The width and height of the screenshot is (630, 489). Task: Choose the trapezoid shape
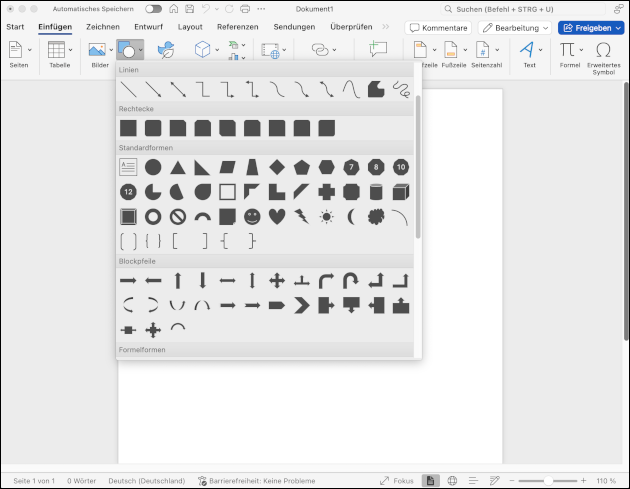click(252, 167)
